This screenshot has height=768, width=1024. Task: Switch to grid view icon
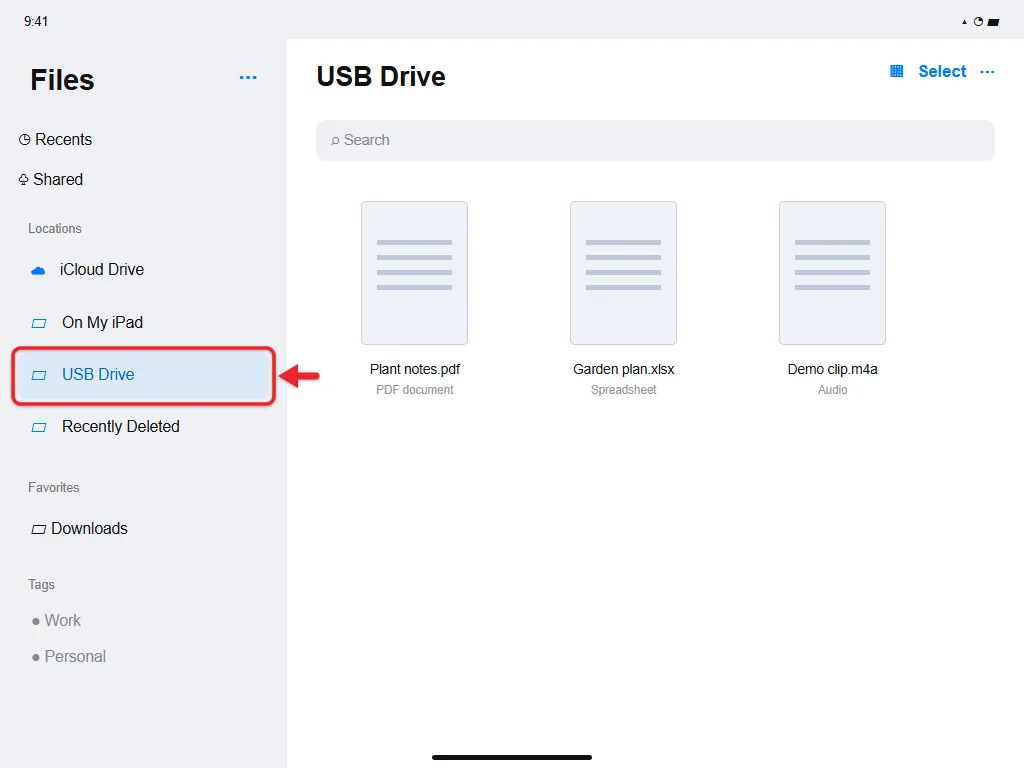point(897,71)
